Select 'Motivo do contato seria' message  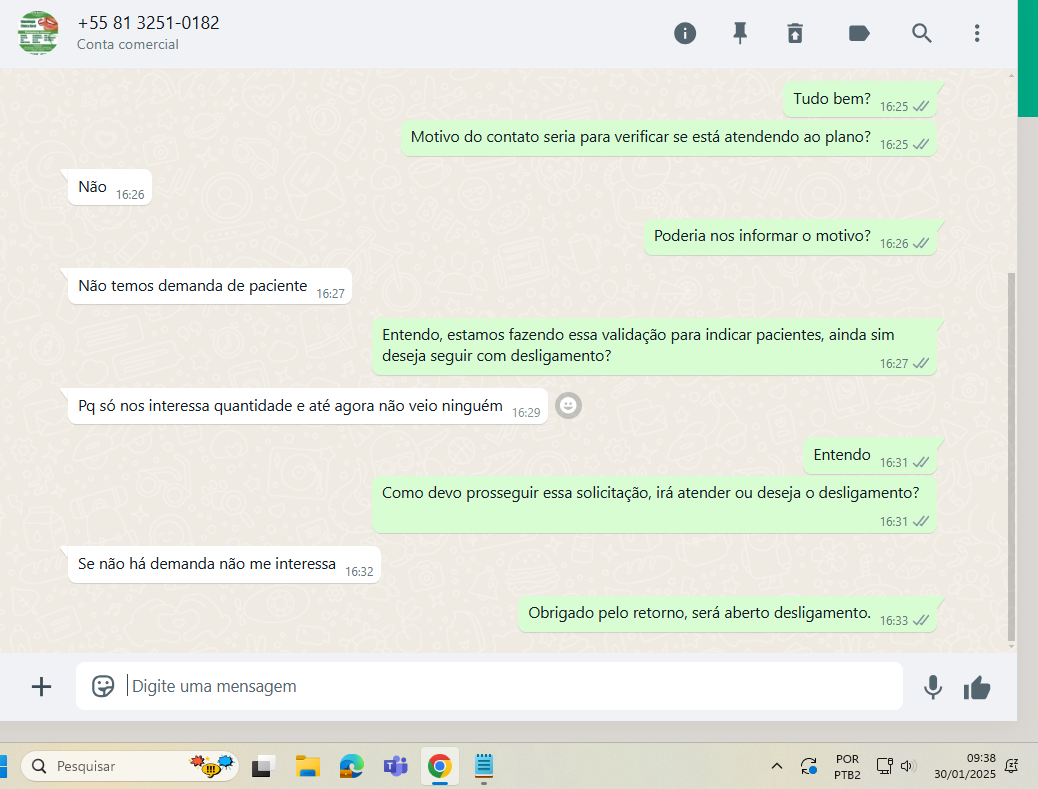(669, 138)
